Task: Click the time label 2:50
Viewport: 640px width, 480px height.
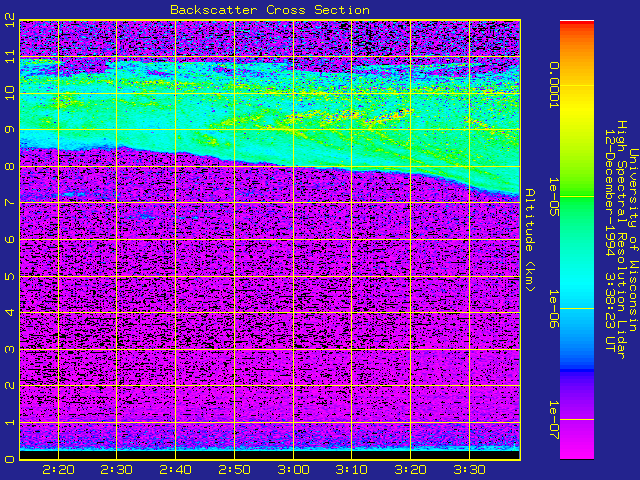Action: 234,470
